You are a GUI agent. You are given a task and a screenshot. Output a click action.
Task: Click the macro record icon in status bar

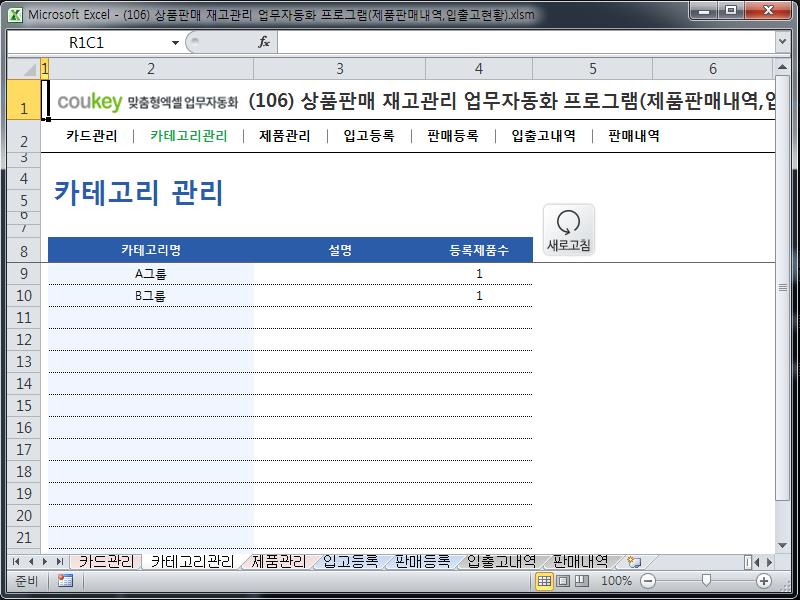65,581
